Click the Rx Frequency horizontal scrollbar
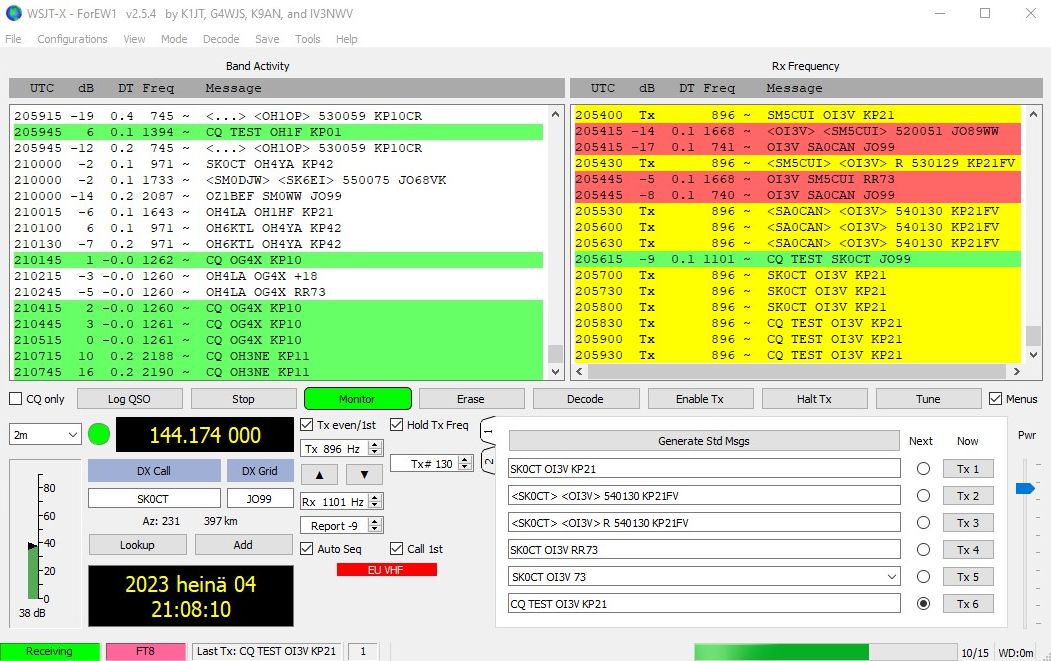The image size is (1051, 661). (798, 371)
